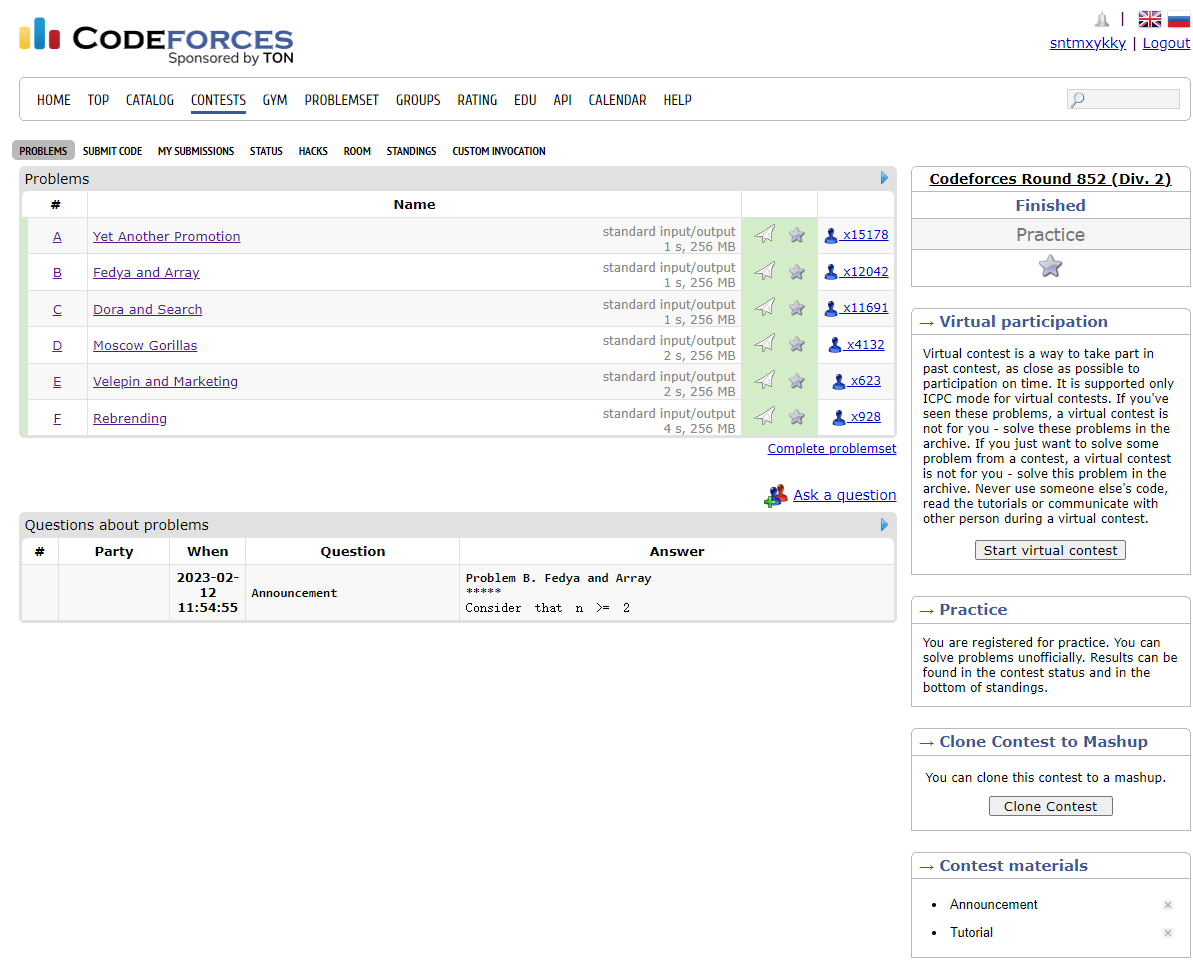Viewport: 1193px width, 962px height.
Task: Toggle favorite star for Fedya and Array
Action: 797,272
